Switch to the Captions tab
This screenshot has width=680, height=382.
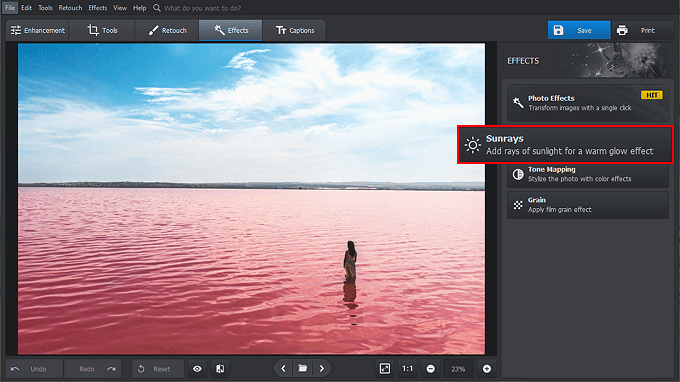pyautogui.click(x=294, y=30)
